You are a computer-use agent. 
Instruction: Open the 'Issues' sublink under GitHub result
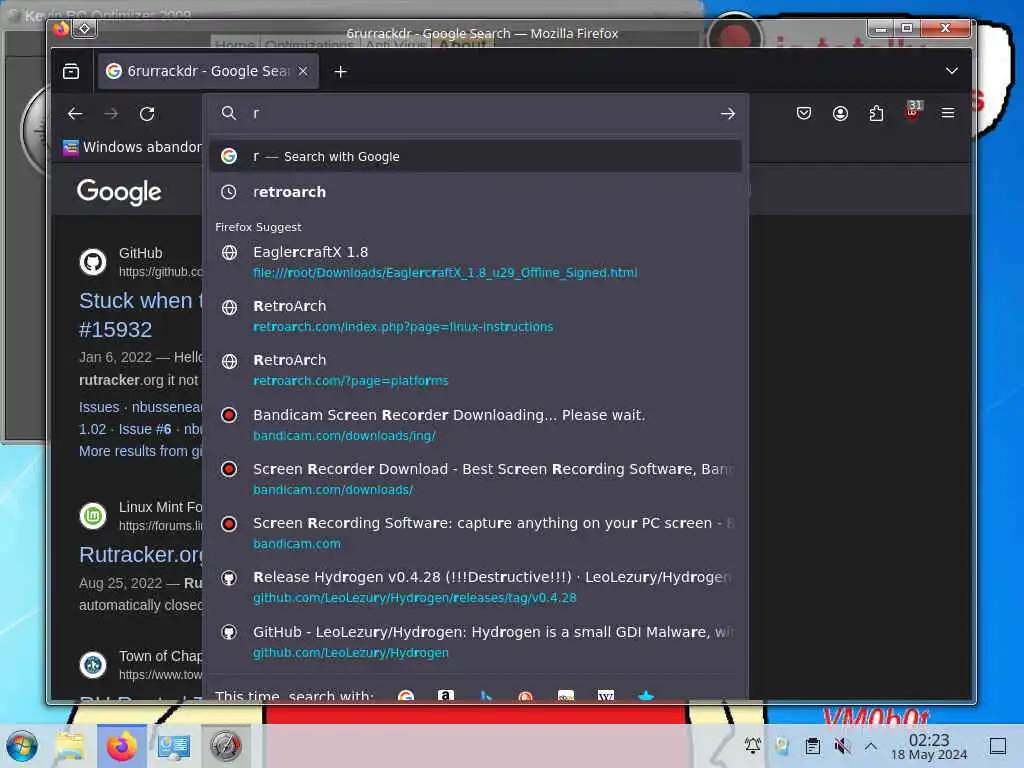point(99,407)
